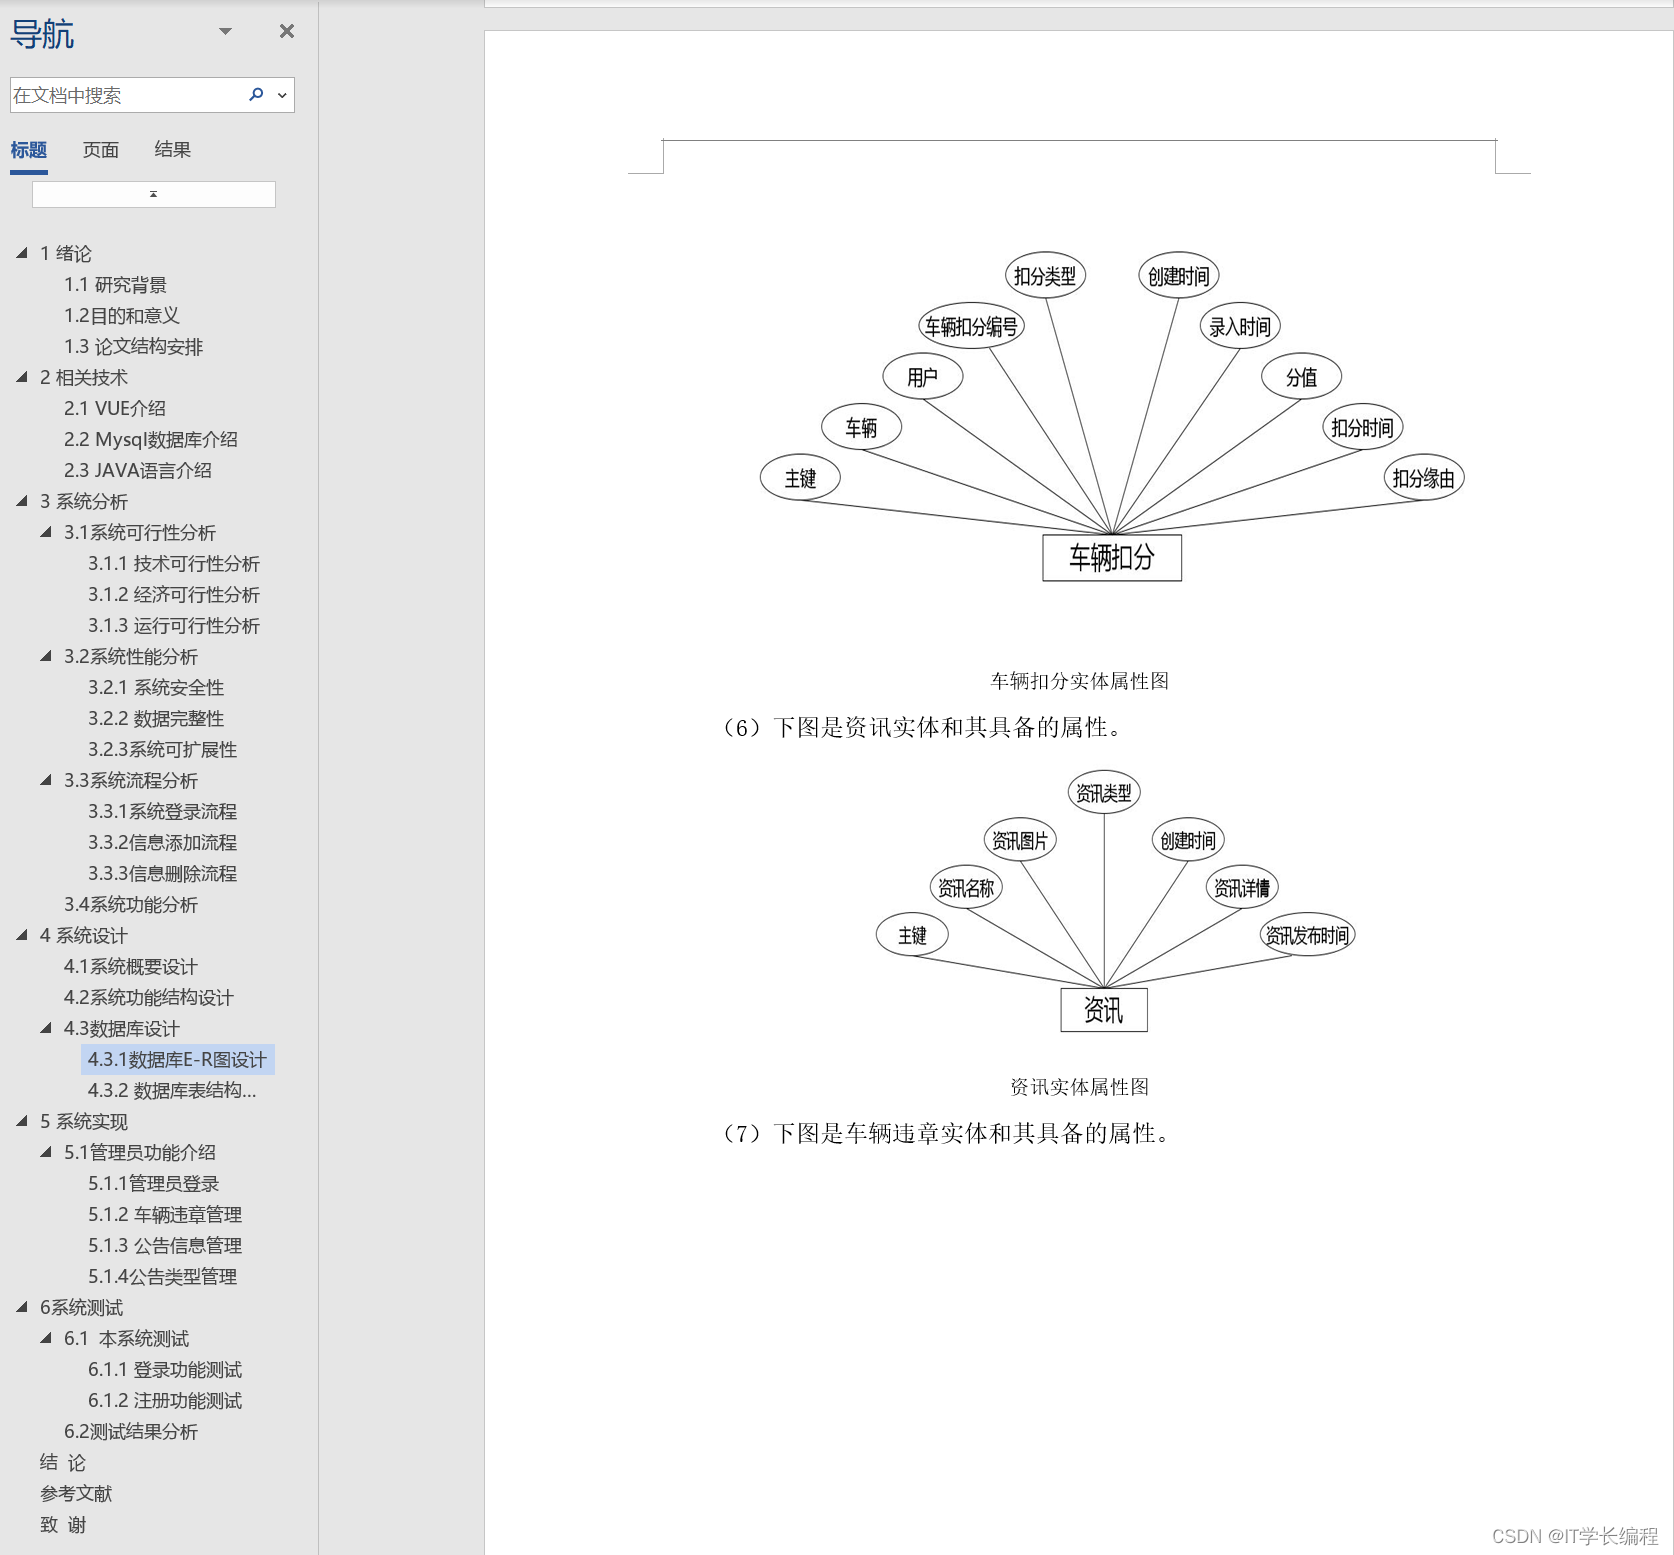The height and width of the screenshot is (1555, 1674).
Task: Go to heading 2.1 VUE介绍
Action: (115, 408)
